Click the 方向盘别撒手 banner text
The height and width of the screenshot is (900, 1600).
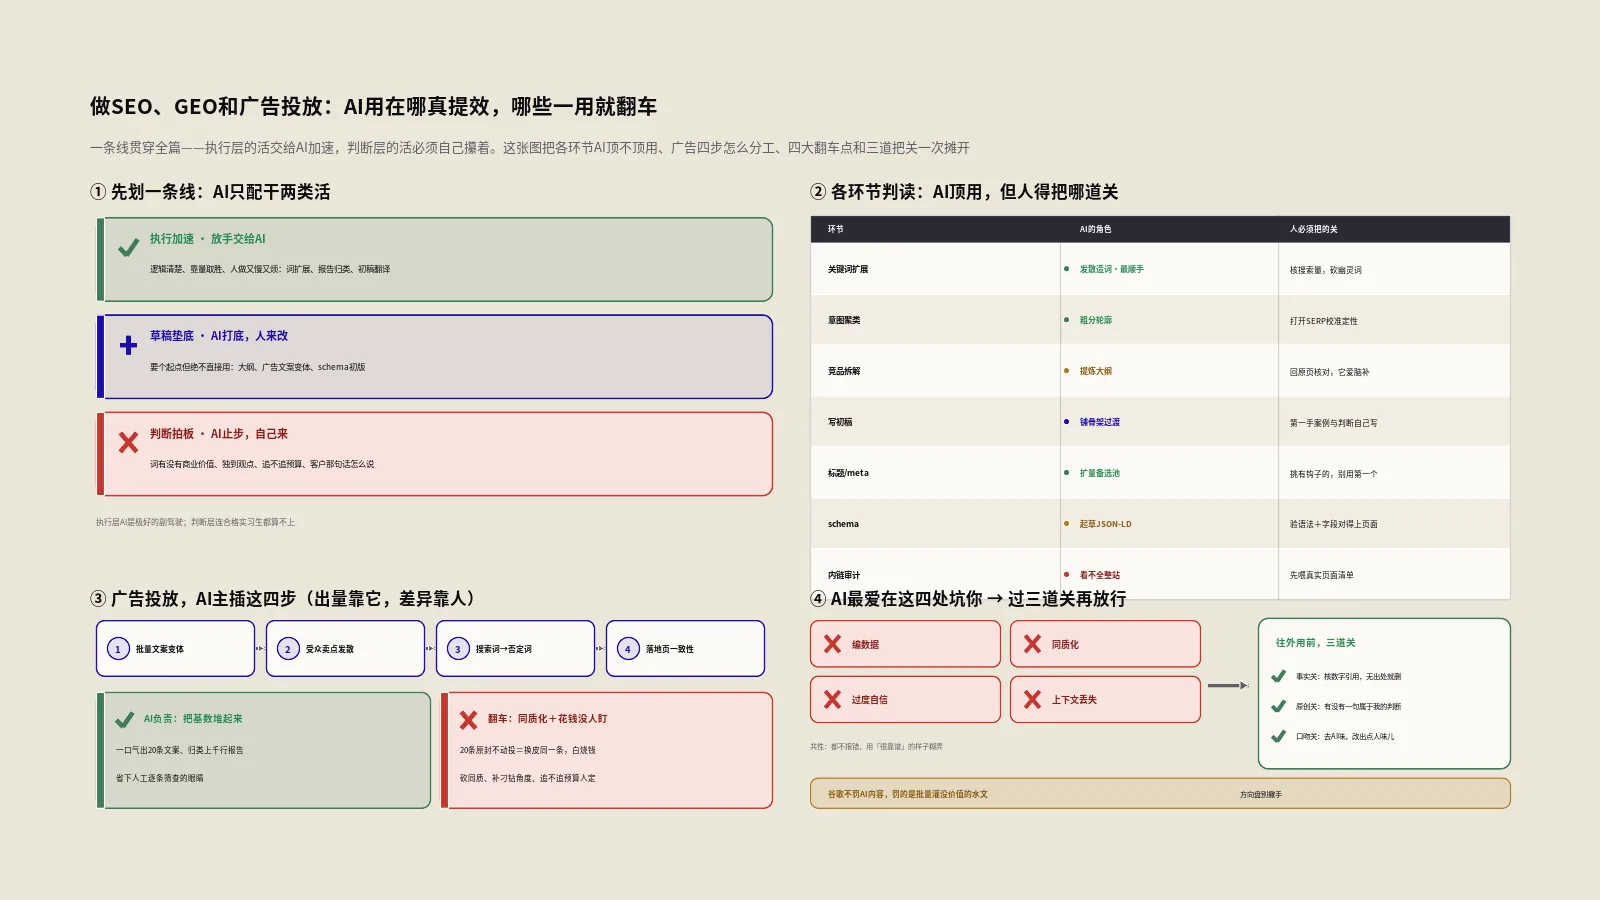pyautogui.click(x=1260, y=795)
